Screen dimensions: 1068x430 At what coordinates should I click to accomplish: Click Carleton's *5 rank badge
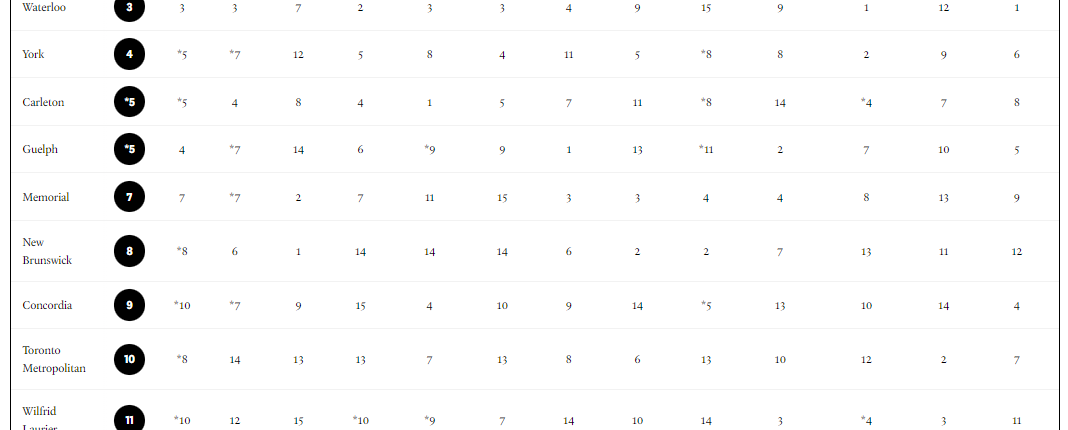click(x=129, y=102)
